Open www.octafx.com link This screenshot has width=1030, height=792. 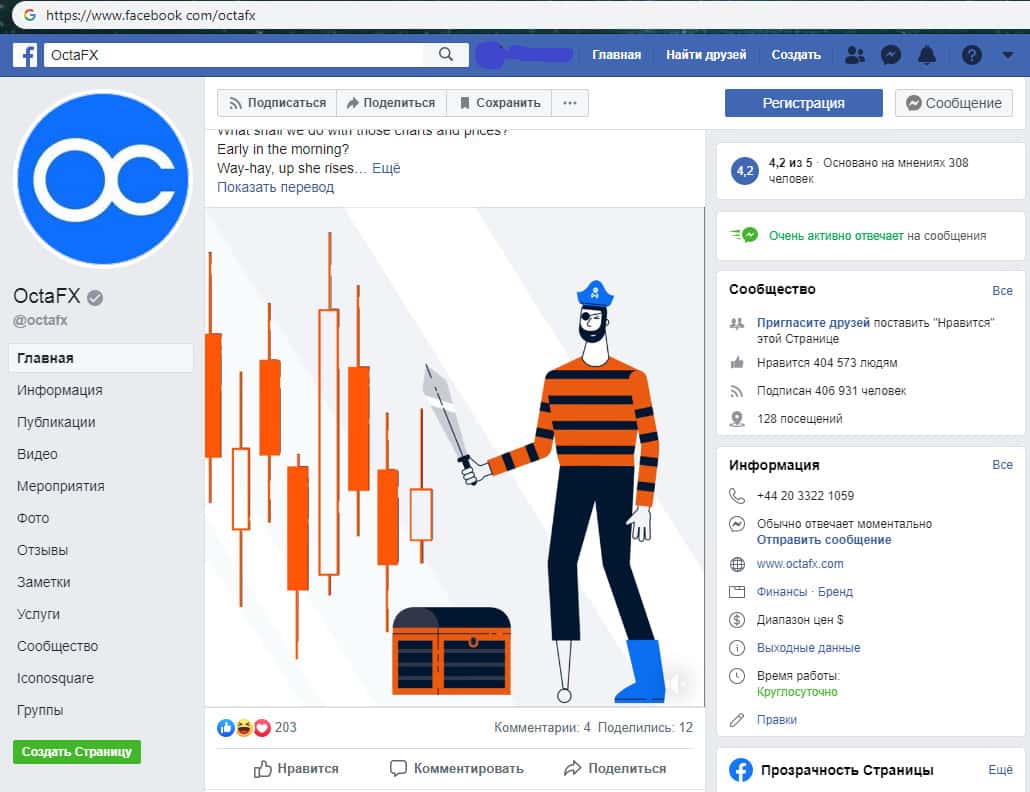pyautogui.click(x=800, y=564)
